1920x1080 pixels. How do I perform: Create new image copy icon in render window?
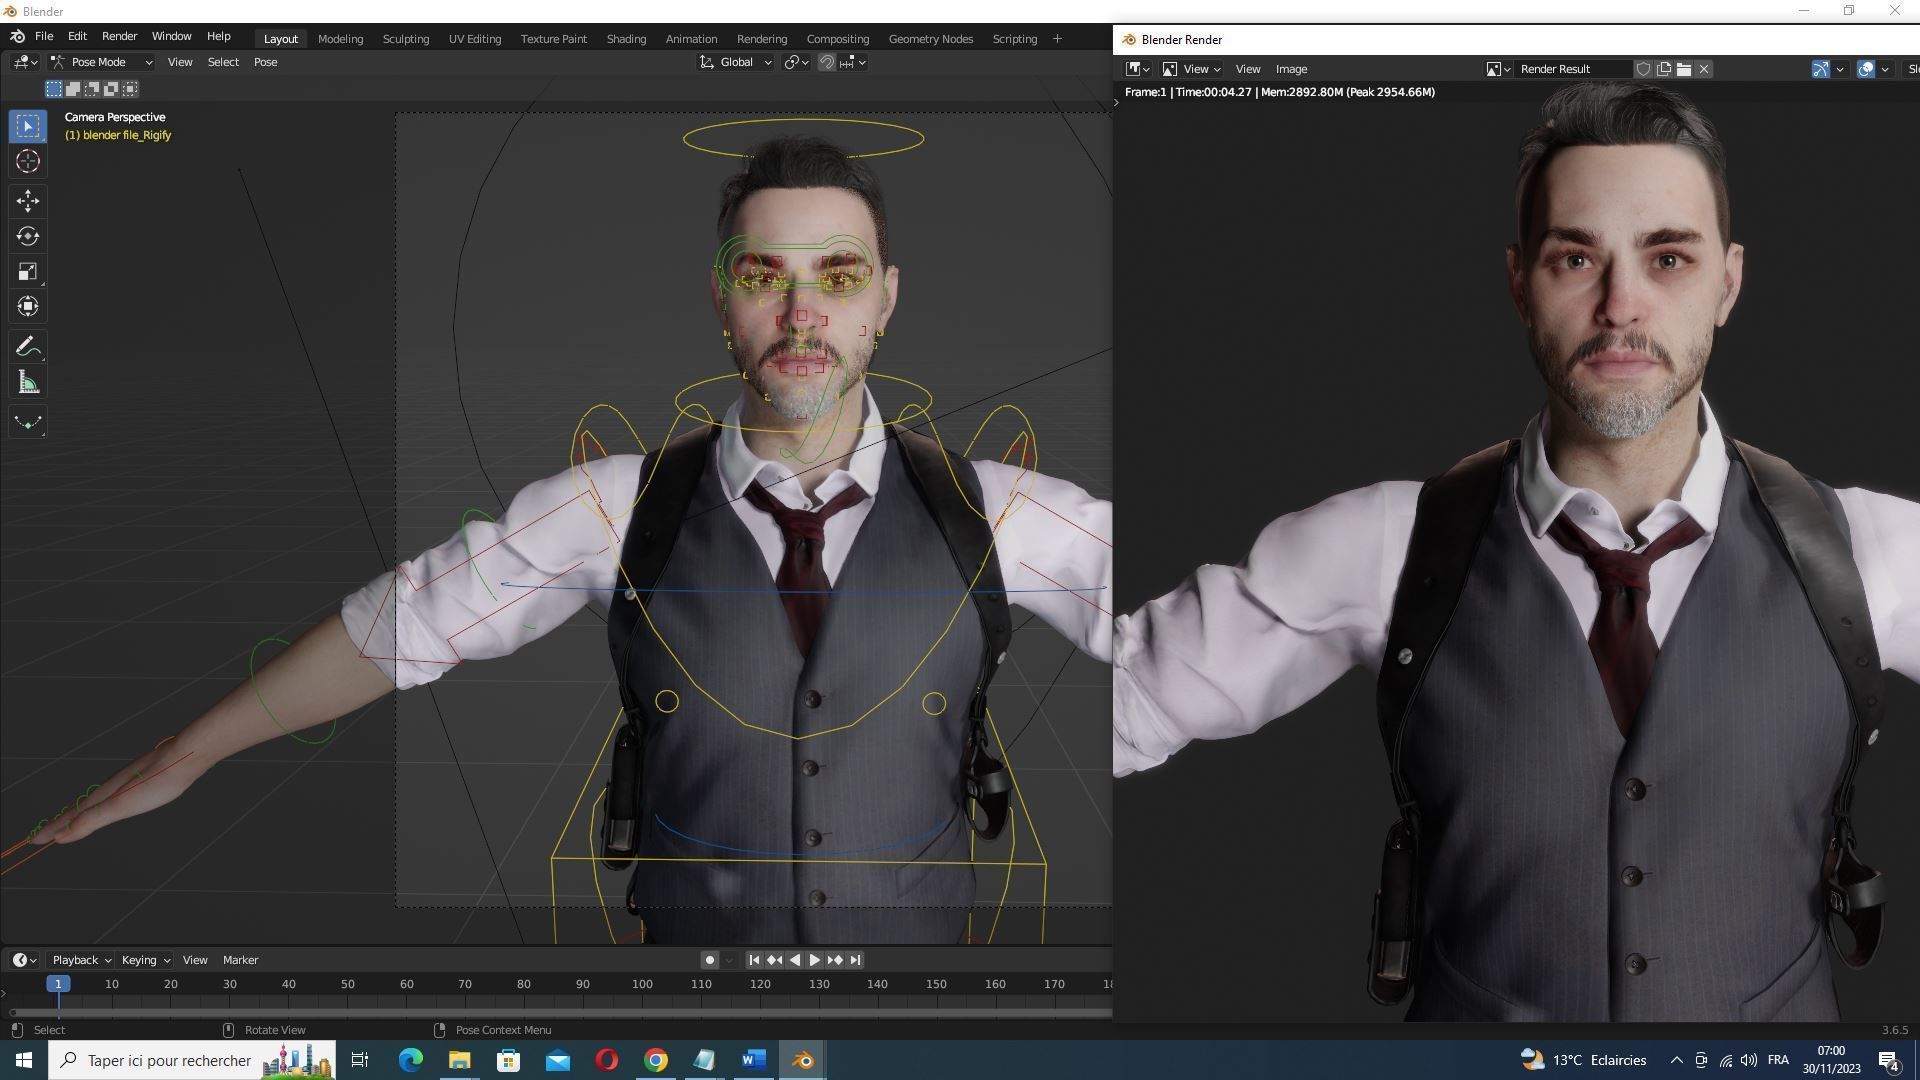(x=1664, y=69)
